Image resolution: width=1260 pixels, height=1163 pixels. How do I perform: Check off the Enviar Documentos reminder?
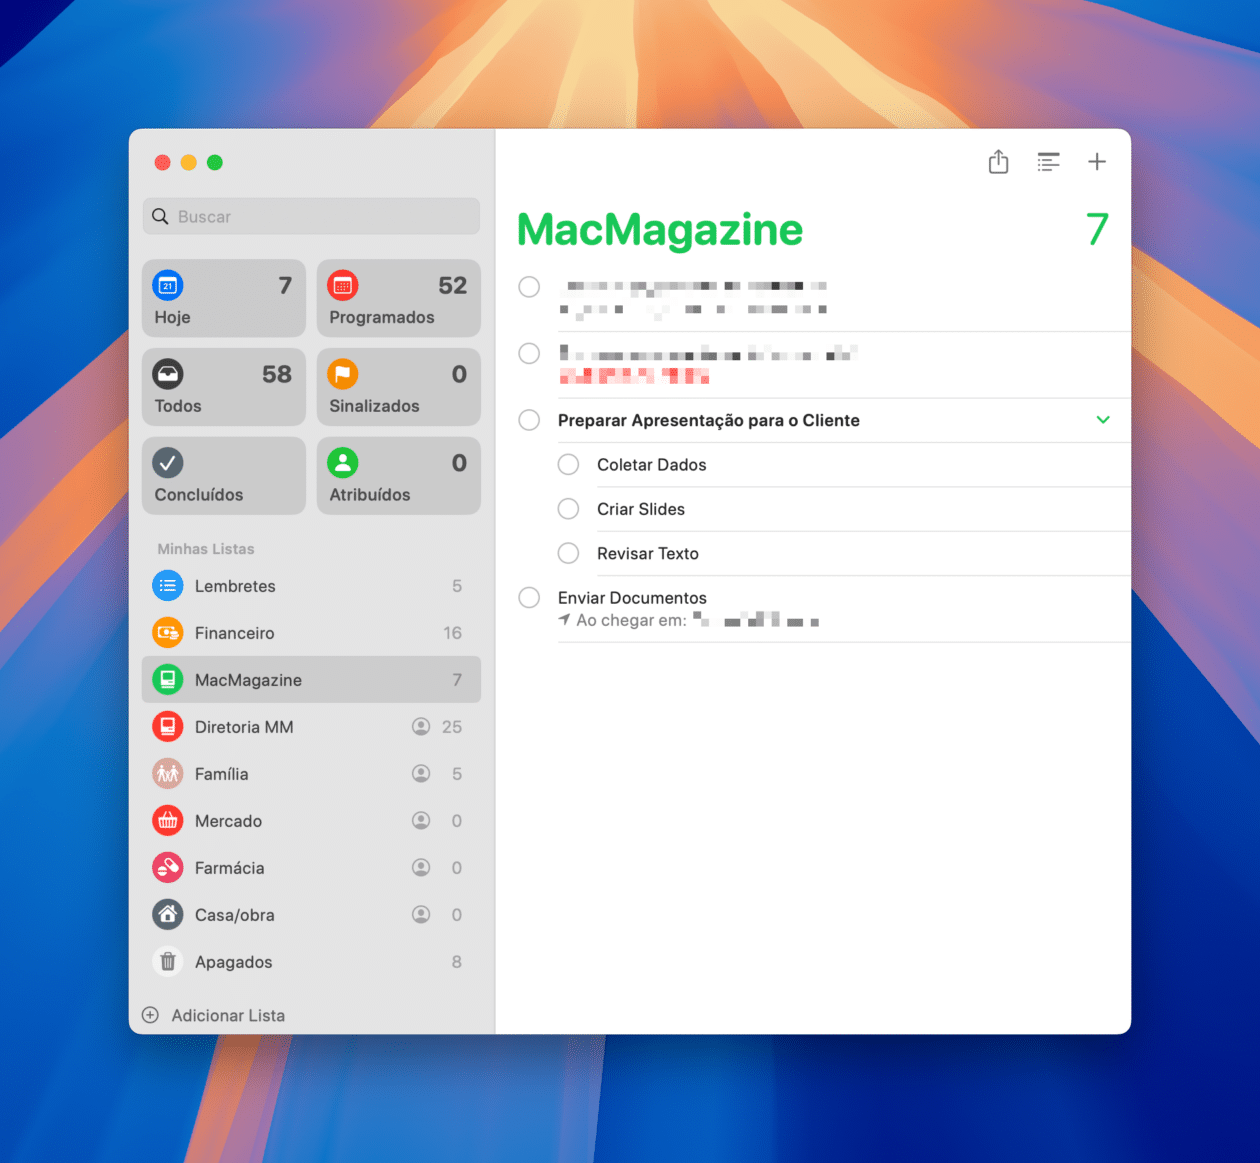pyautogui.click(x=529, y=597)
